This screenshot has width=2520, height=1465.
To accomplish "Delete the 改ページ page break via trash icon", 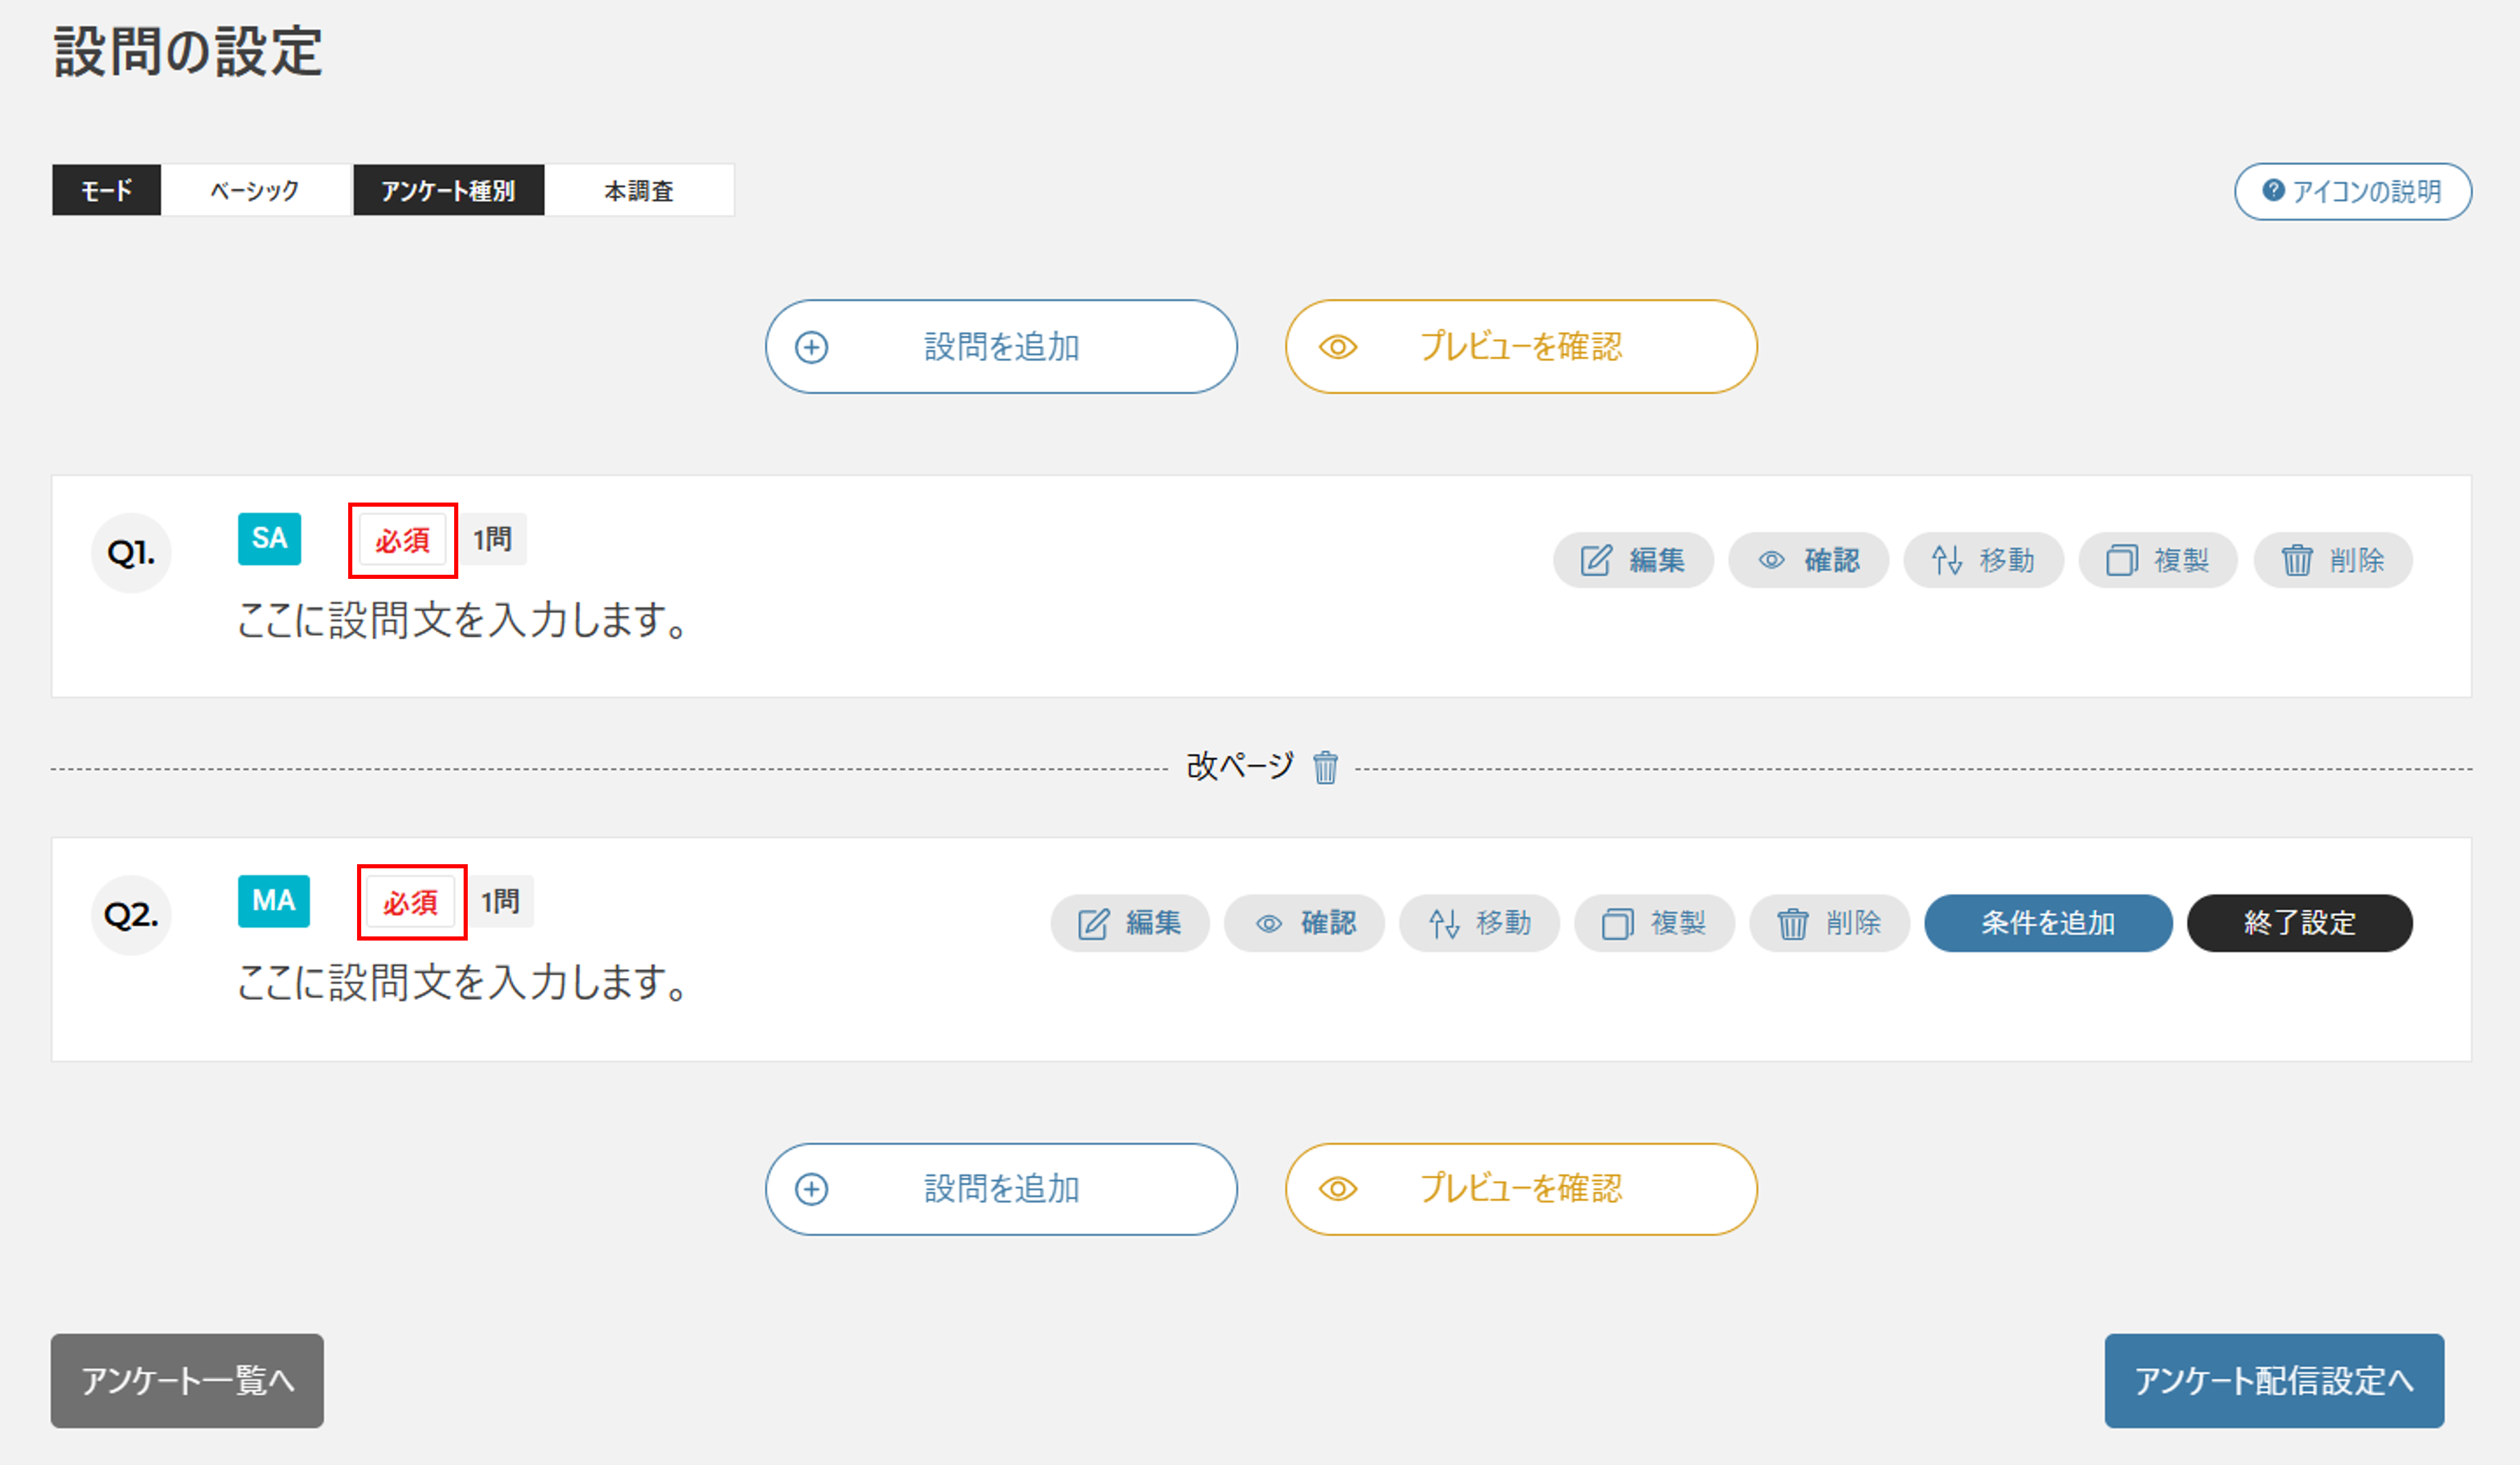I will 1325,768.
